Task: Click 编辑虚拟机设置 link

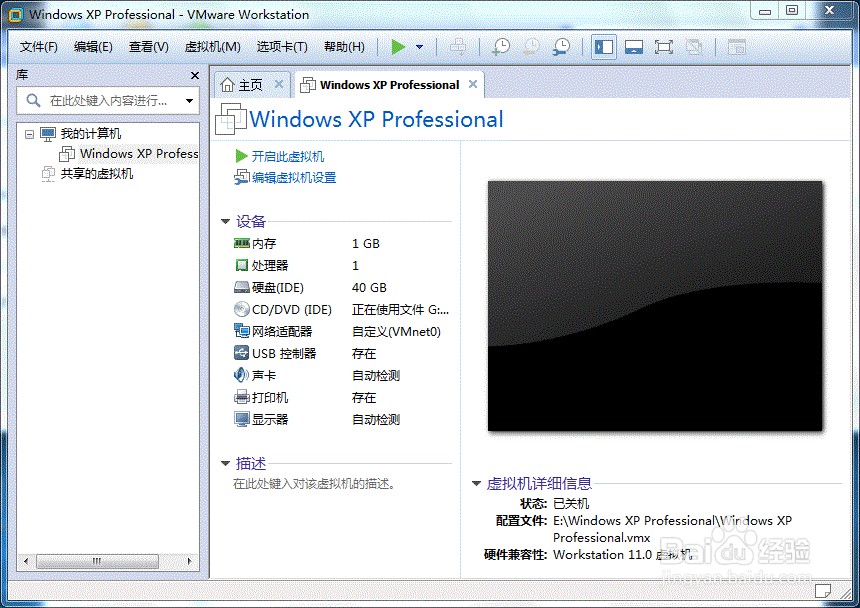Action: [294, 177]
